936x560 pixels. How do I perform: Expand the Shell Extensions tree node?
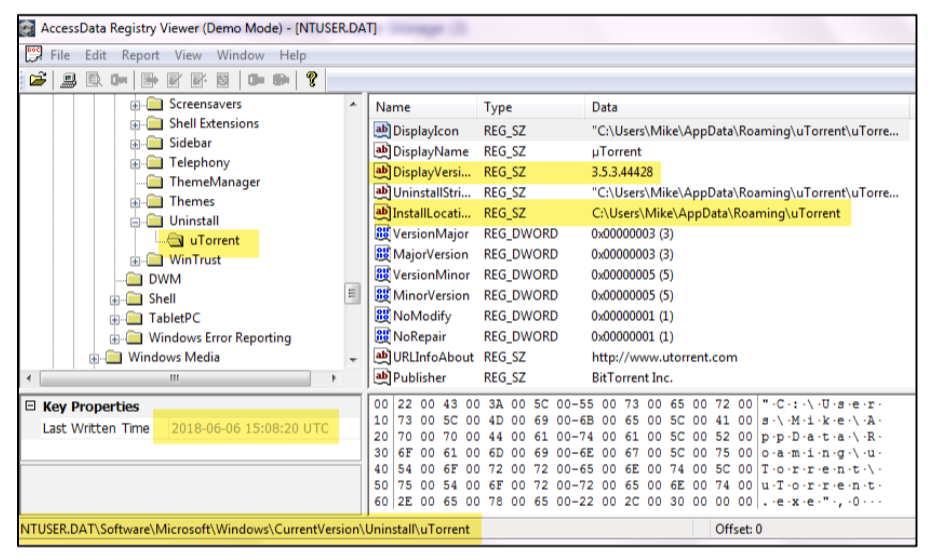pyautogui.click(x=136, y=125)
